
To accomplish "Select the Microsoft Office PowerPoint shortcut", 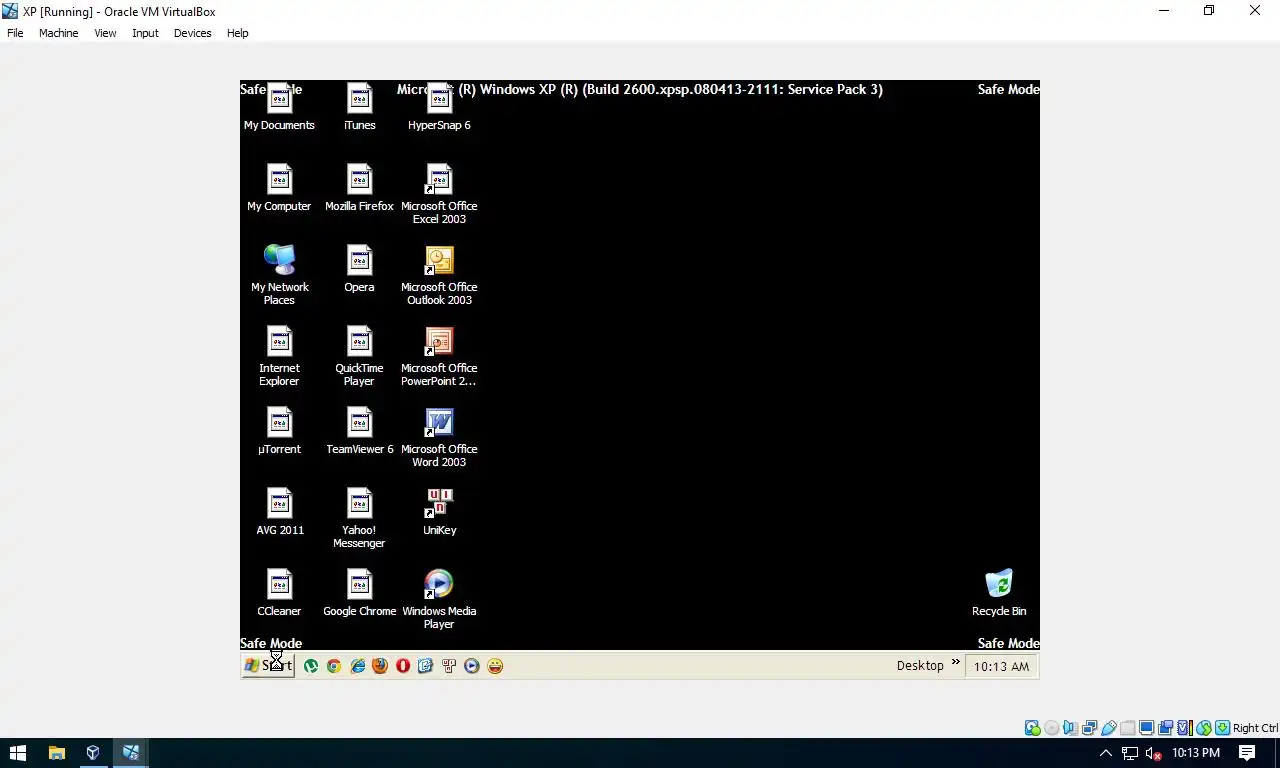I will coord(439,356).
